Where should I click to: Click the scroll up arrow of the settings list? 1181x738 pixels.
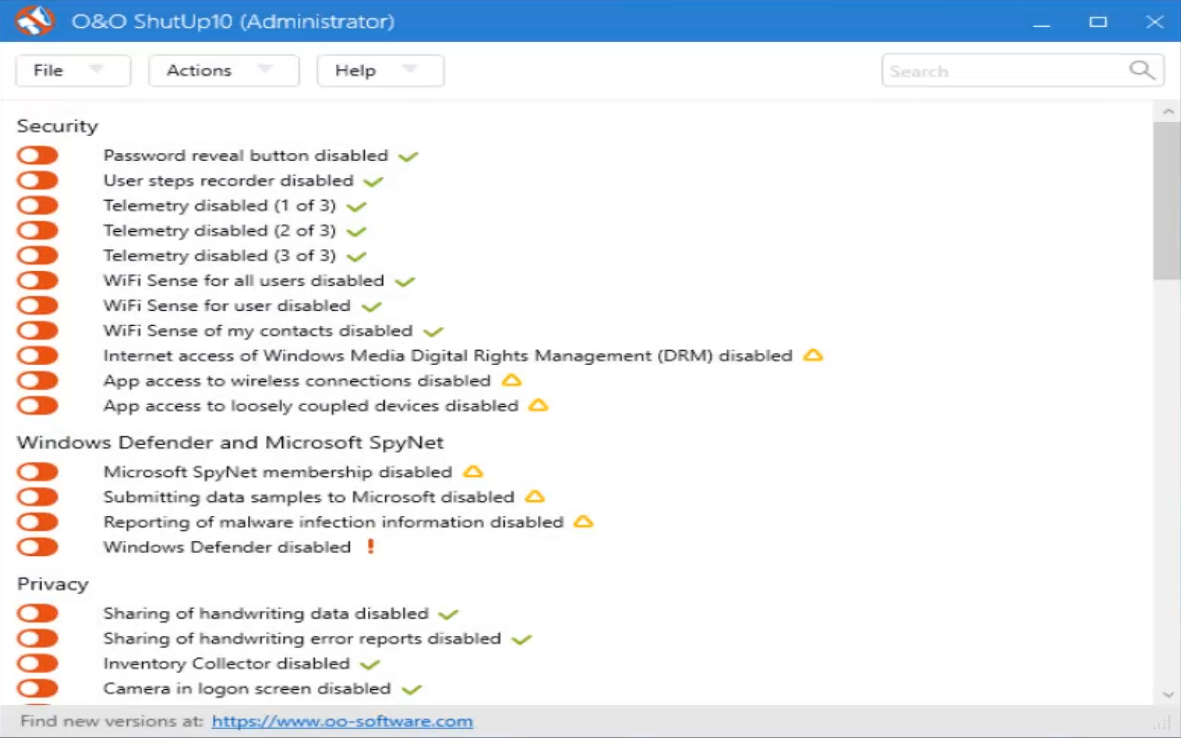coord(1167,111)
